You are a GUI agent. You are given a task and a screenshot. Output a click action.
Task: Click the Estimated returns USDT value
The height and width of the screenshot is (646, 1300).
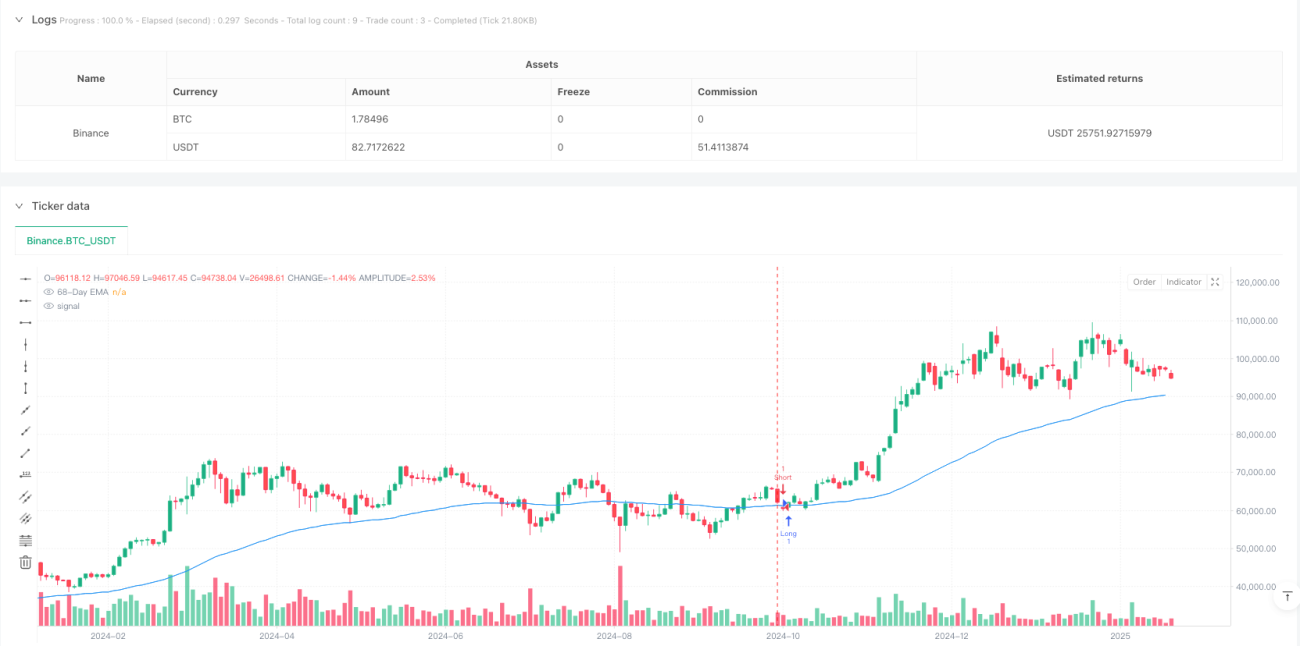(1099, 133)
